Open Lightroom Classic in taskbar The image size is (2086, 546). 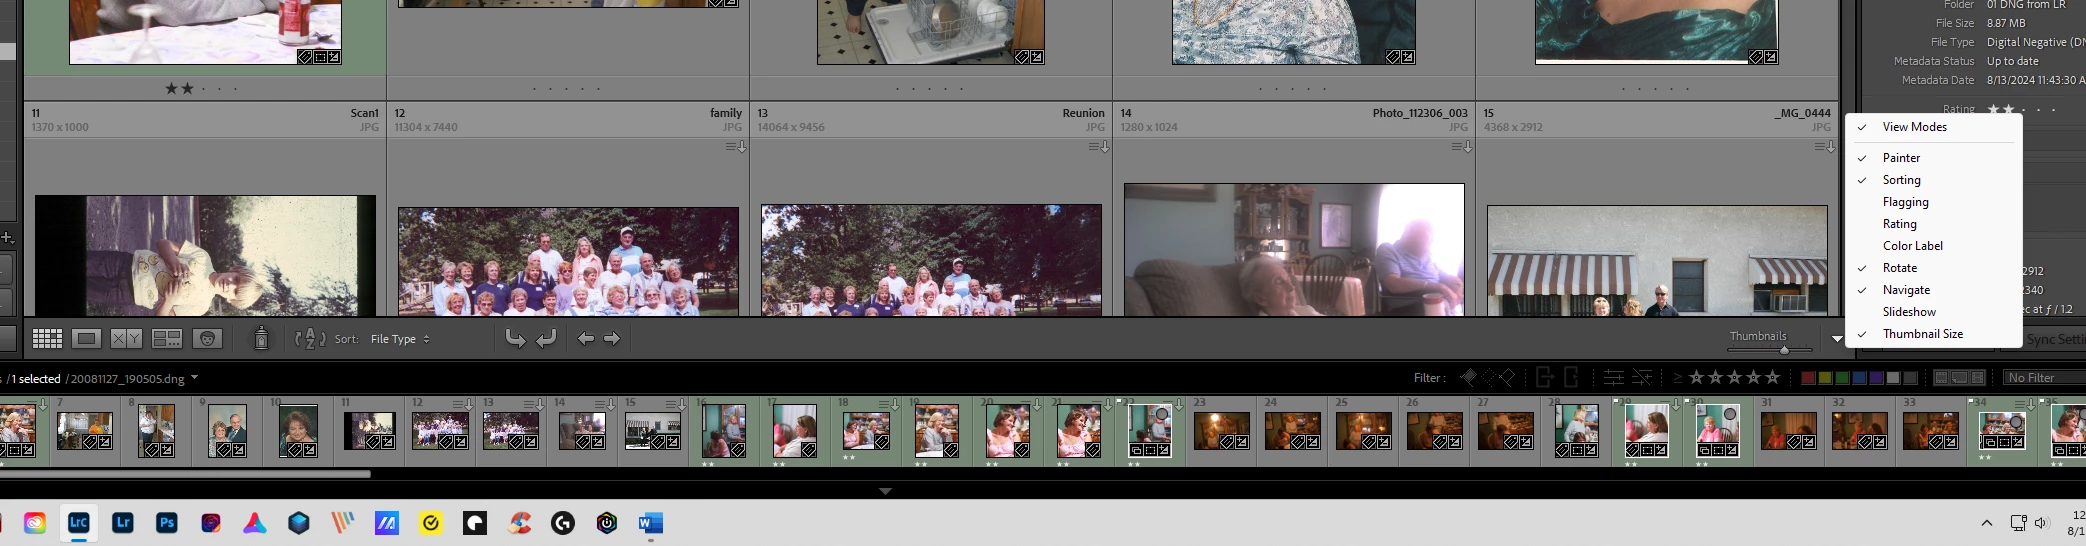[x=78, y=522]
